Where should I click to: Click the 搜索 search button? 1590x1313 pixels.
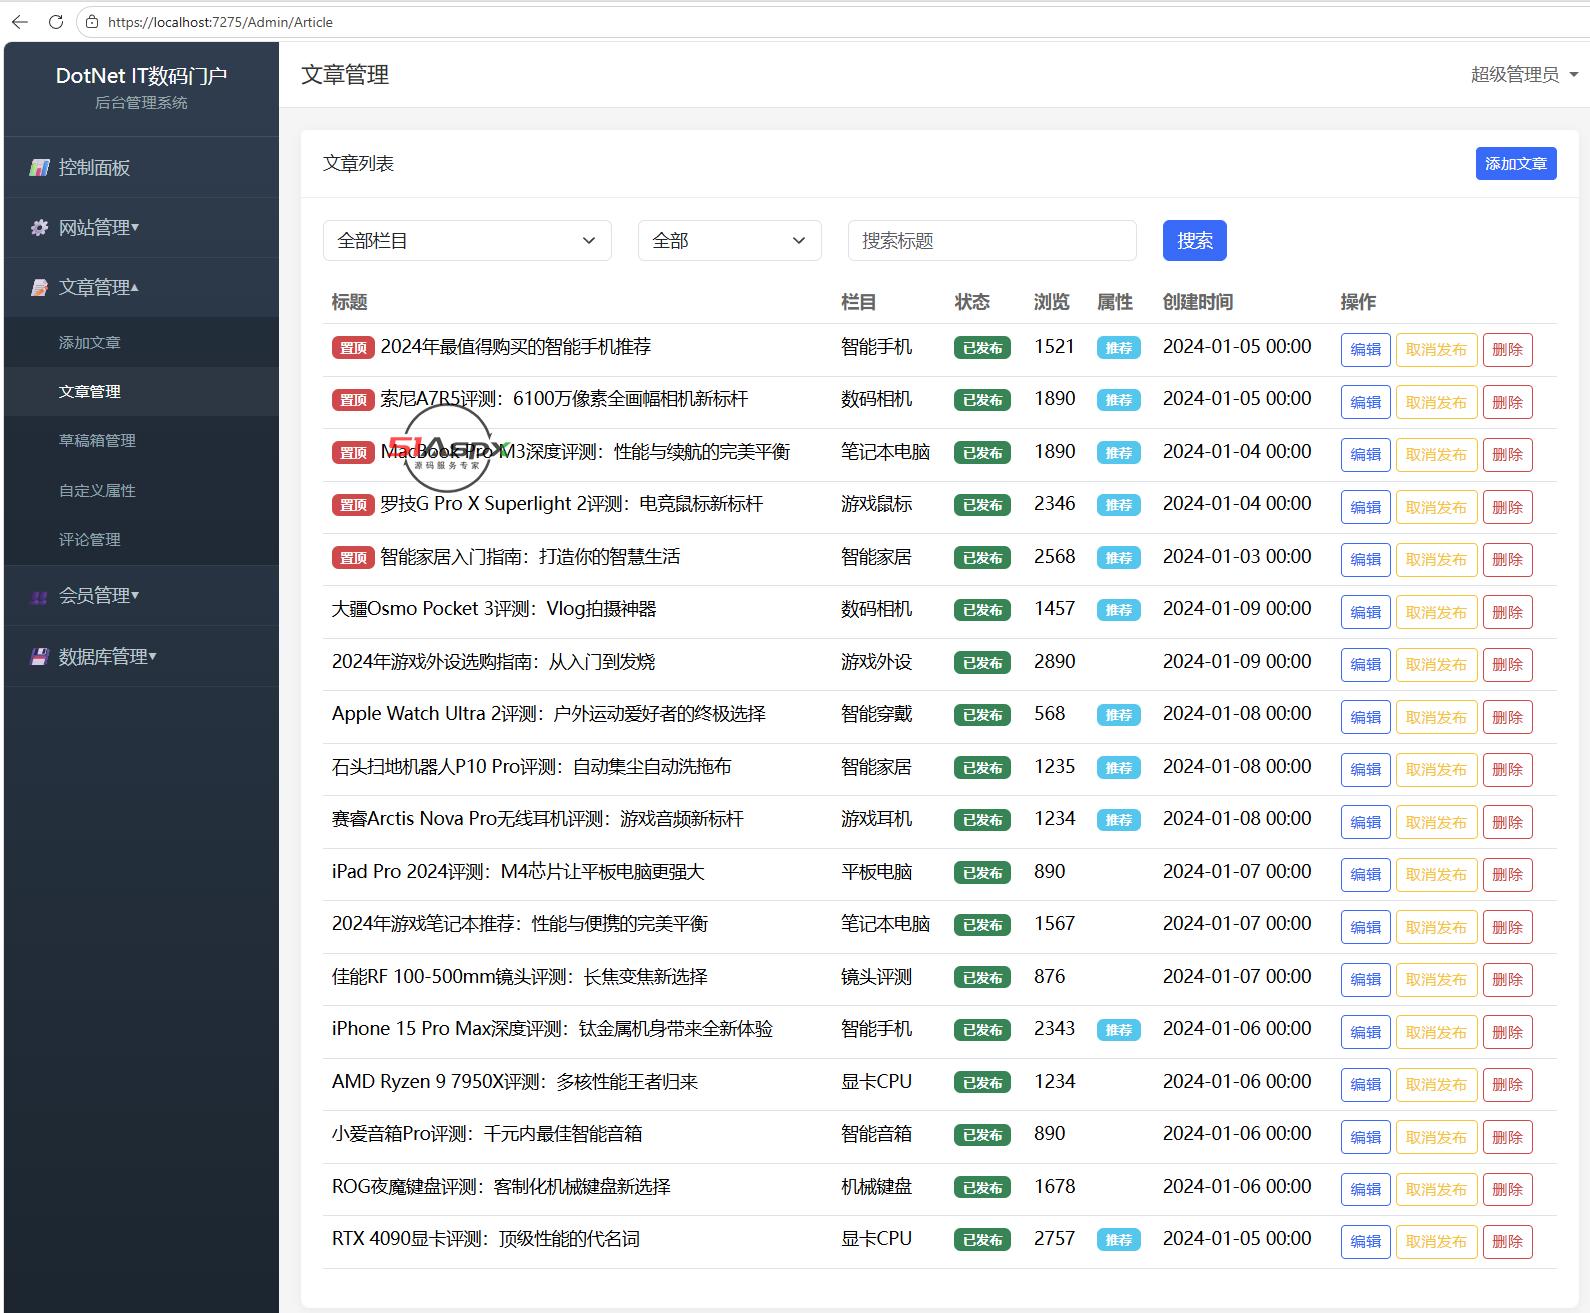pyautogui.click(x=1194, y=240)
